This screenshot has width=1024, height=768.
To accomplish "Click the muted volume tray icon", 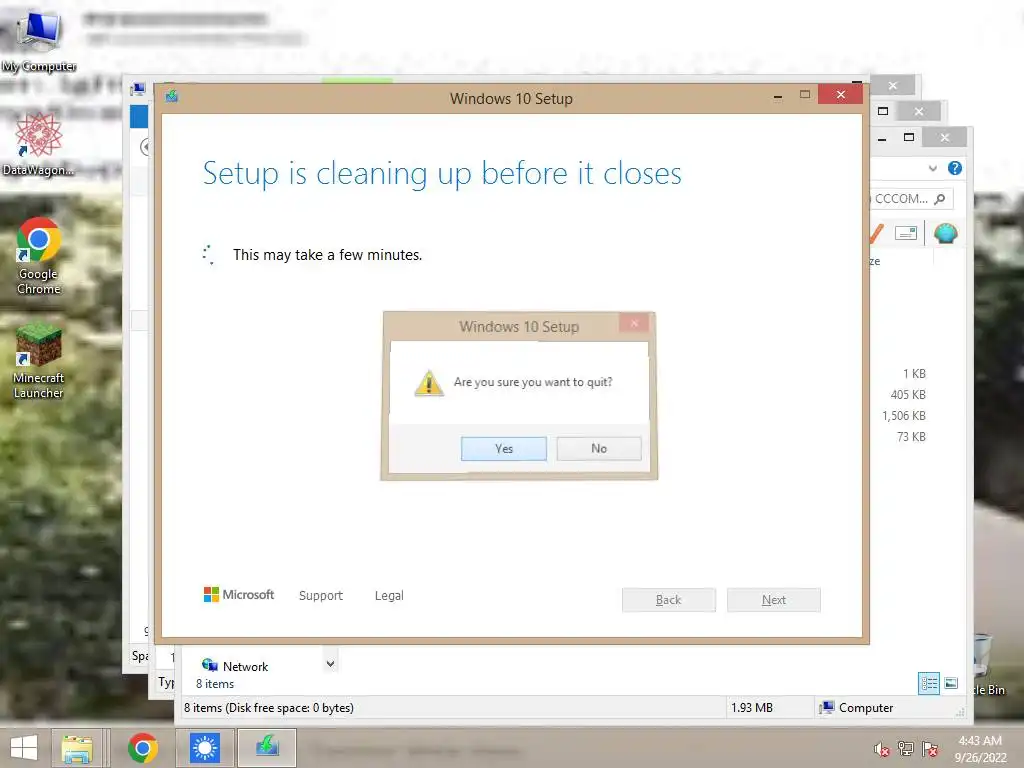I will (x=882, y=749).
